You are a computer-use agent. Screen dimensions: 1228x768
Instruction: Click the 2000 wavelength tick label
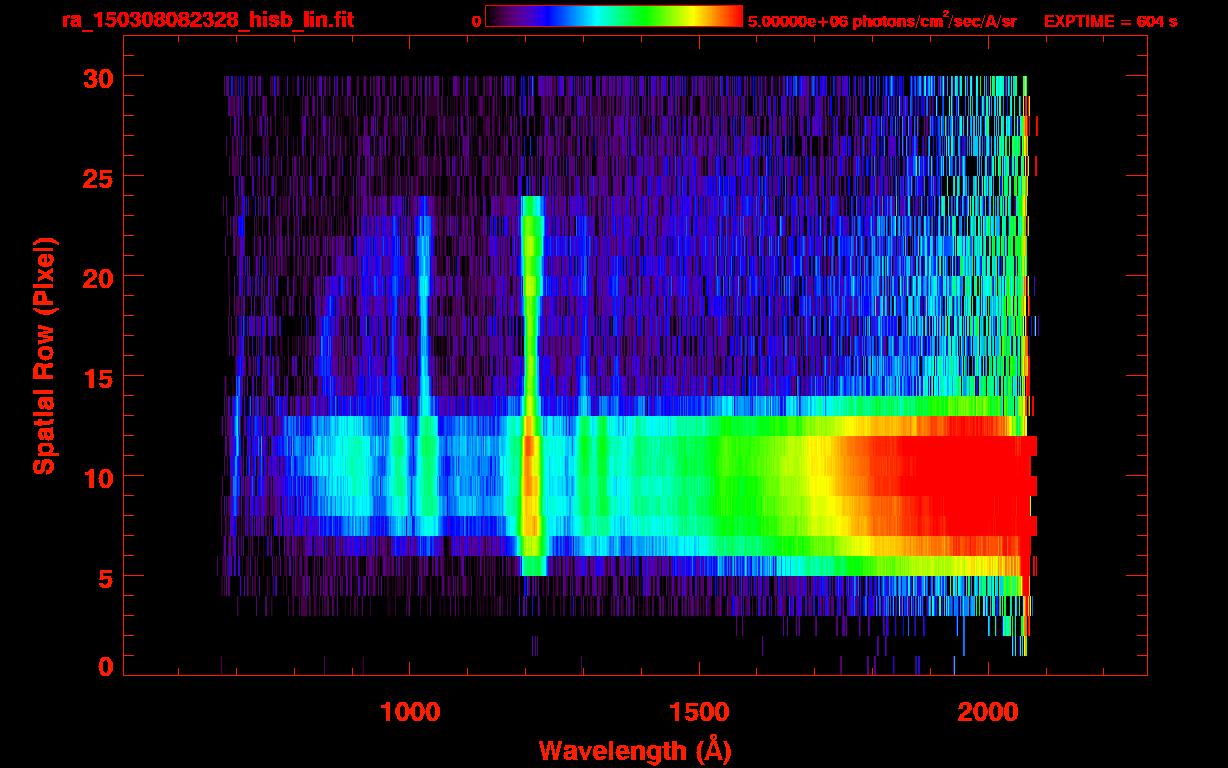click(x=988, y=712)
